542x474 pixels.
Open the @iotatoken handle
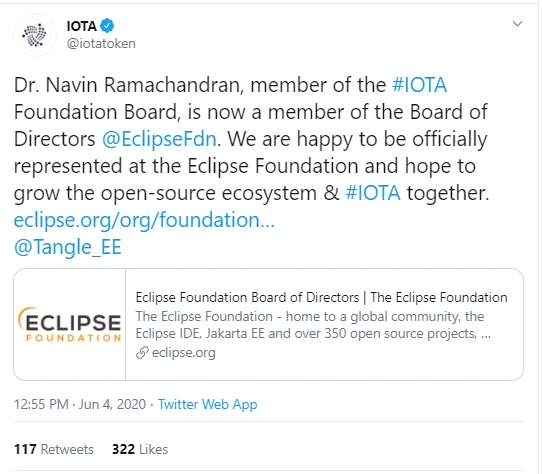(x=101, y=44)
